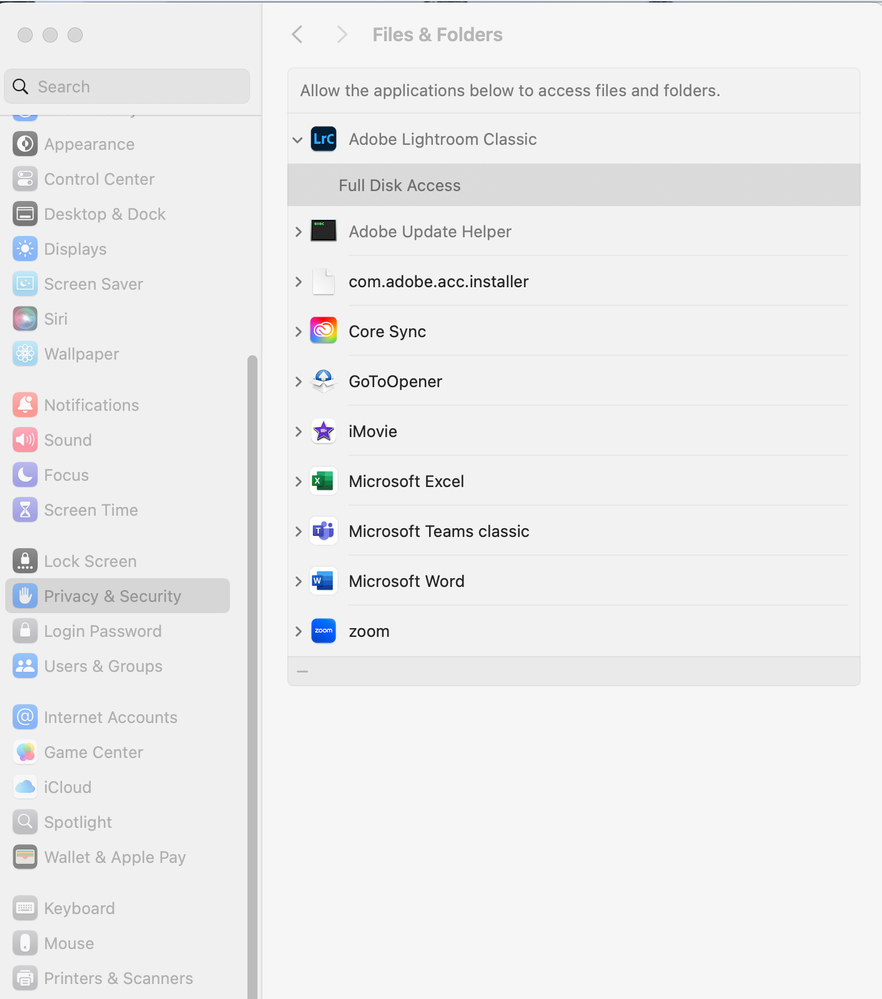This screenshot has width=882, height=999.
Task: Expand the Adobe Update Helper entry
Action: [298, 231]
